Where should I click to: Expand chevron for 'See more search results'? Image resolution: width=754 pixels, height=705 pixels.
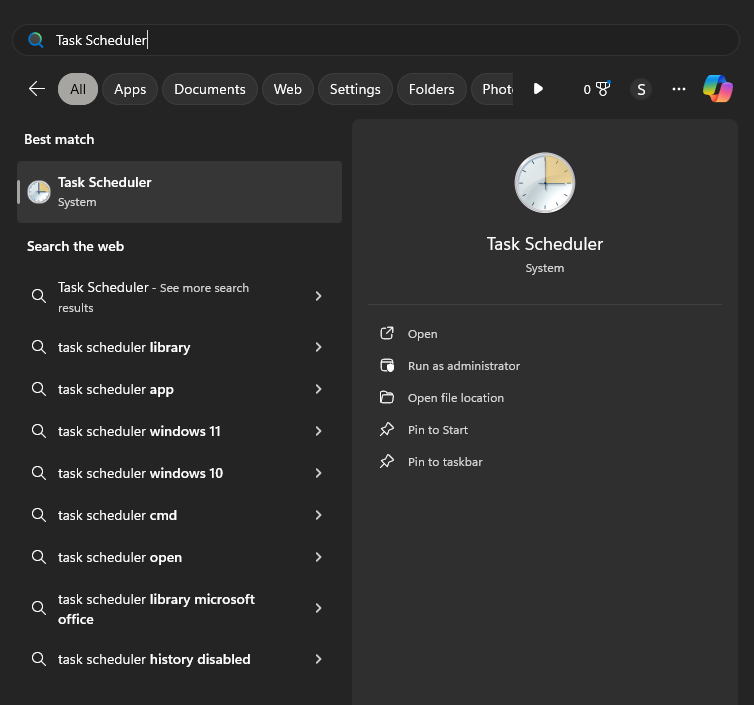coord(318,296)
